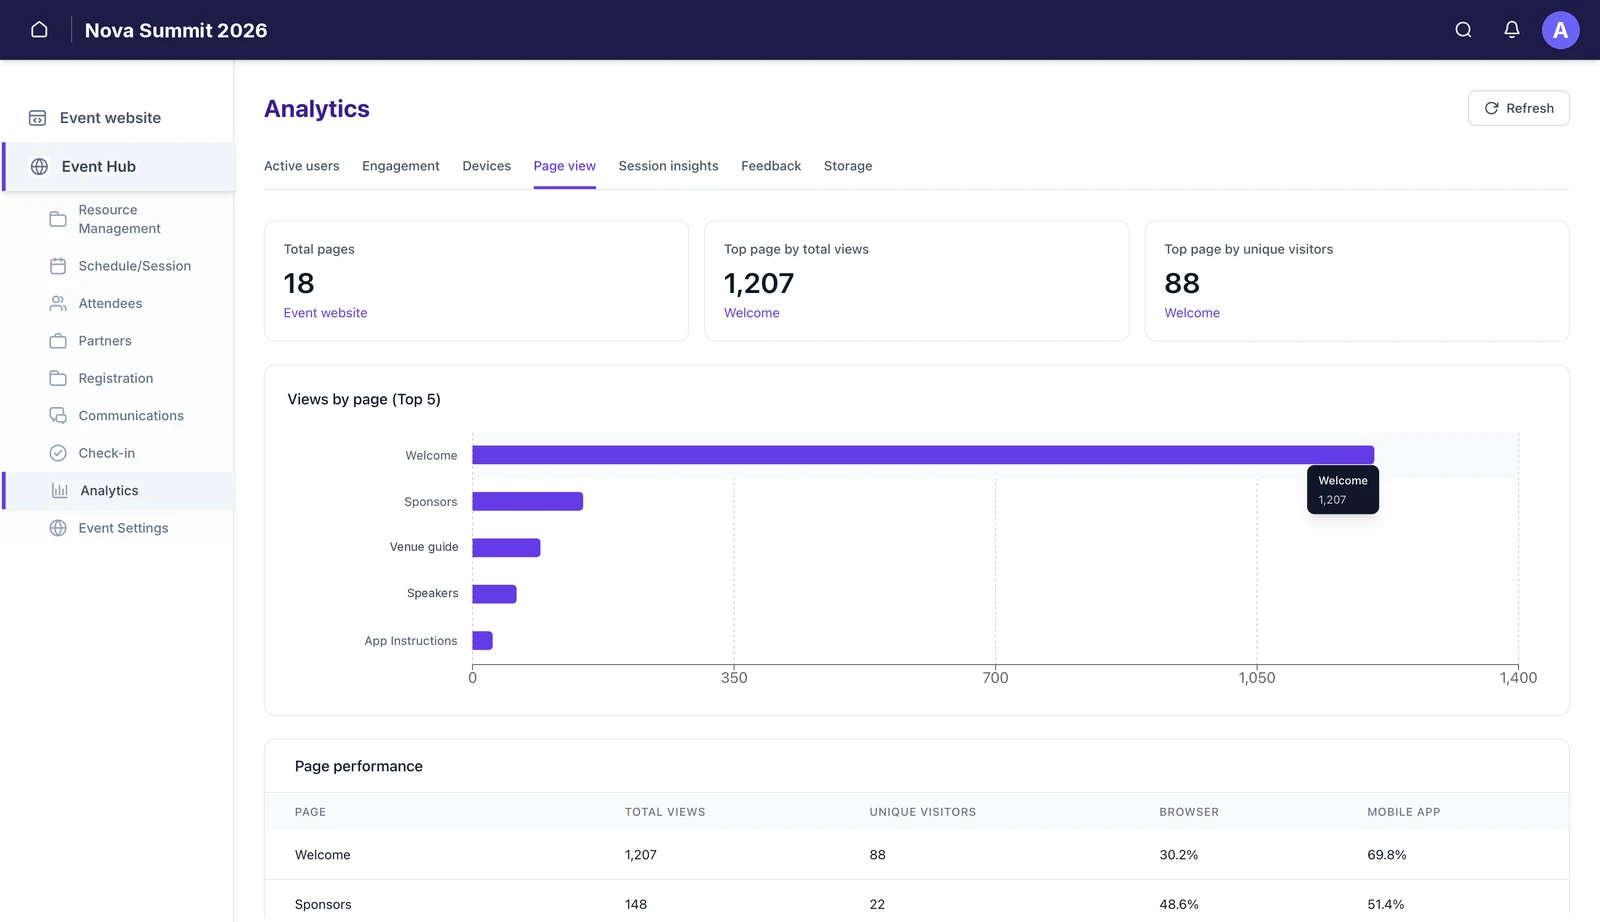Click the 48.6% browser value
The height and width of the screenshot is (922, 1600).
click(x=1178, y=904)
